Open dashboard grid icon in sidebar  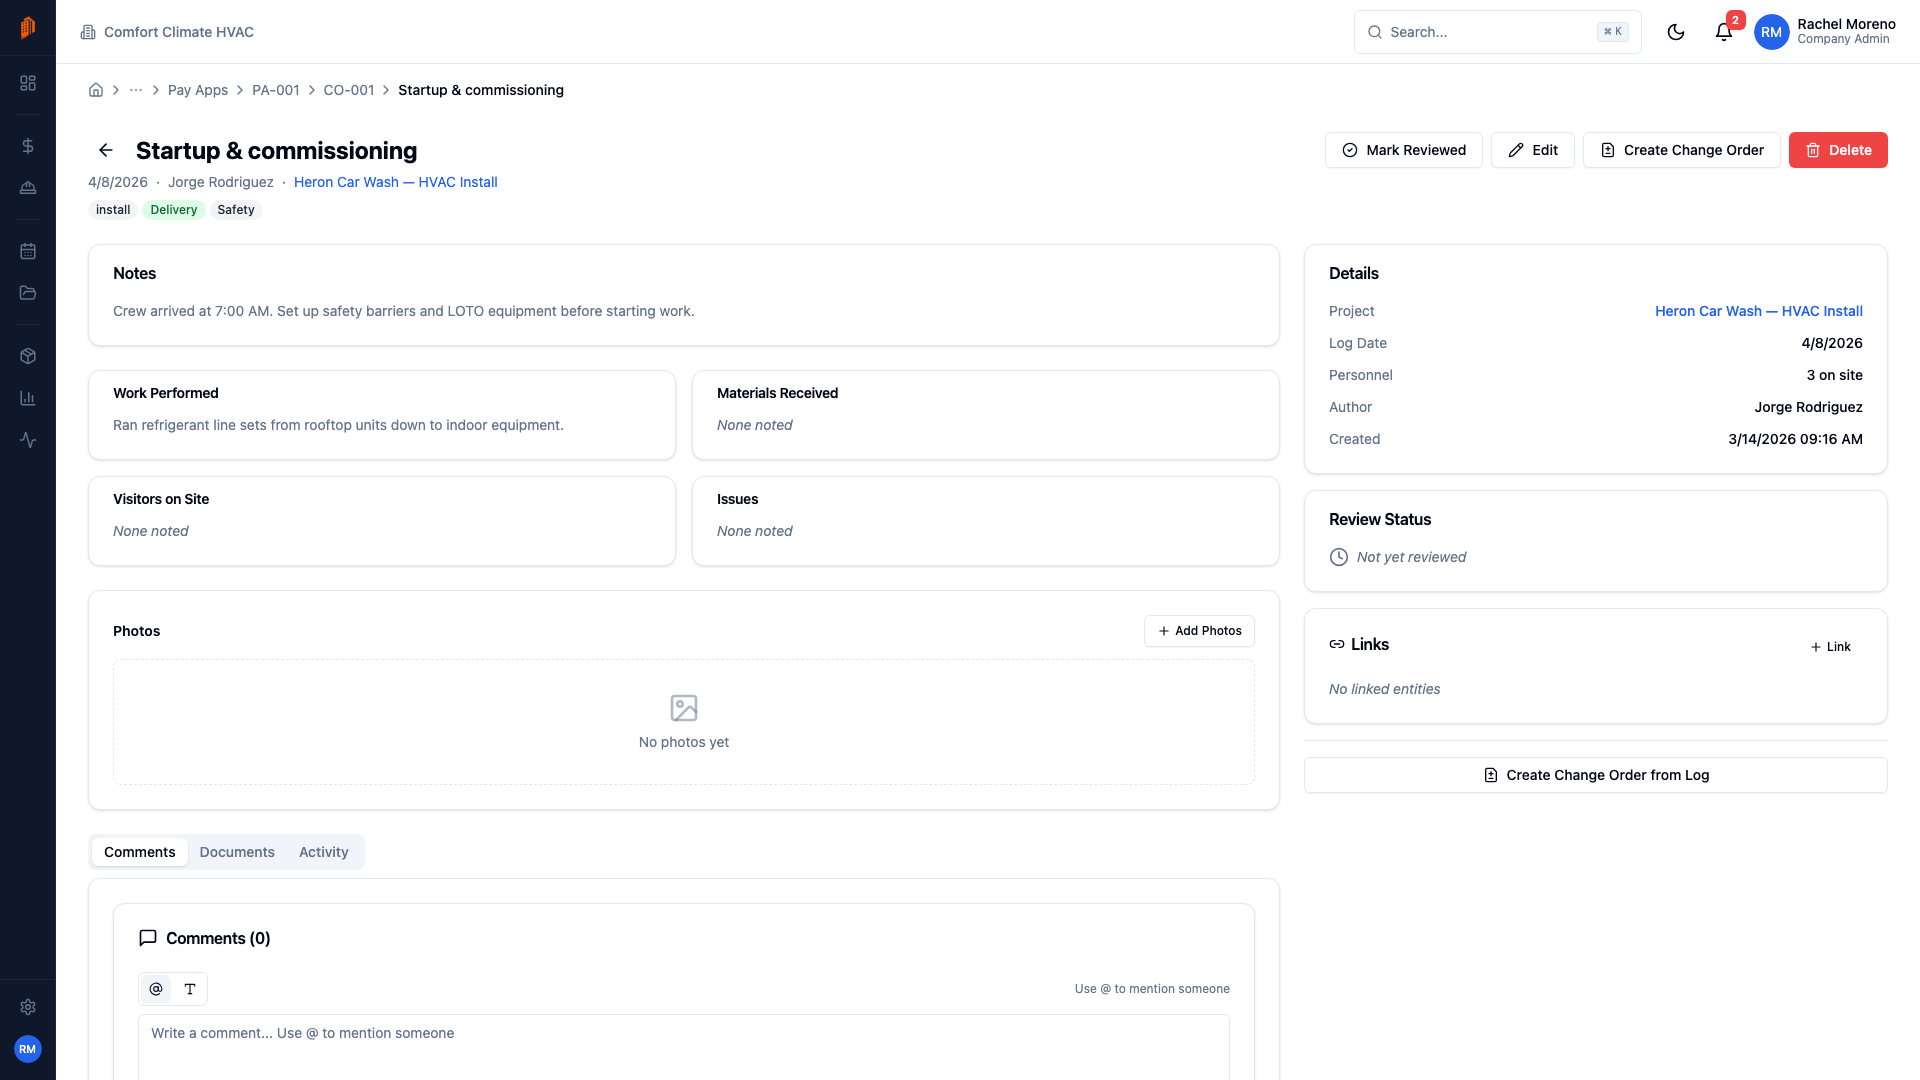28,83
